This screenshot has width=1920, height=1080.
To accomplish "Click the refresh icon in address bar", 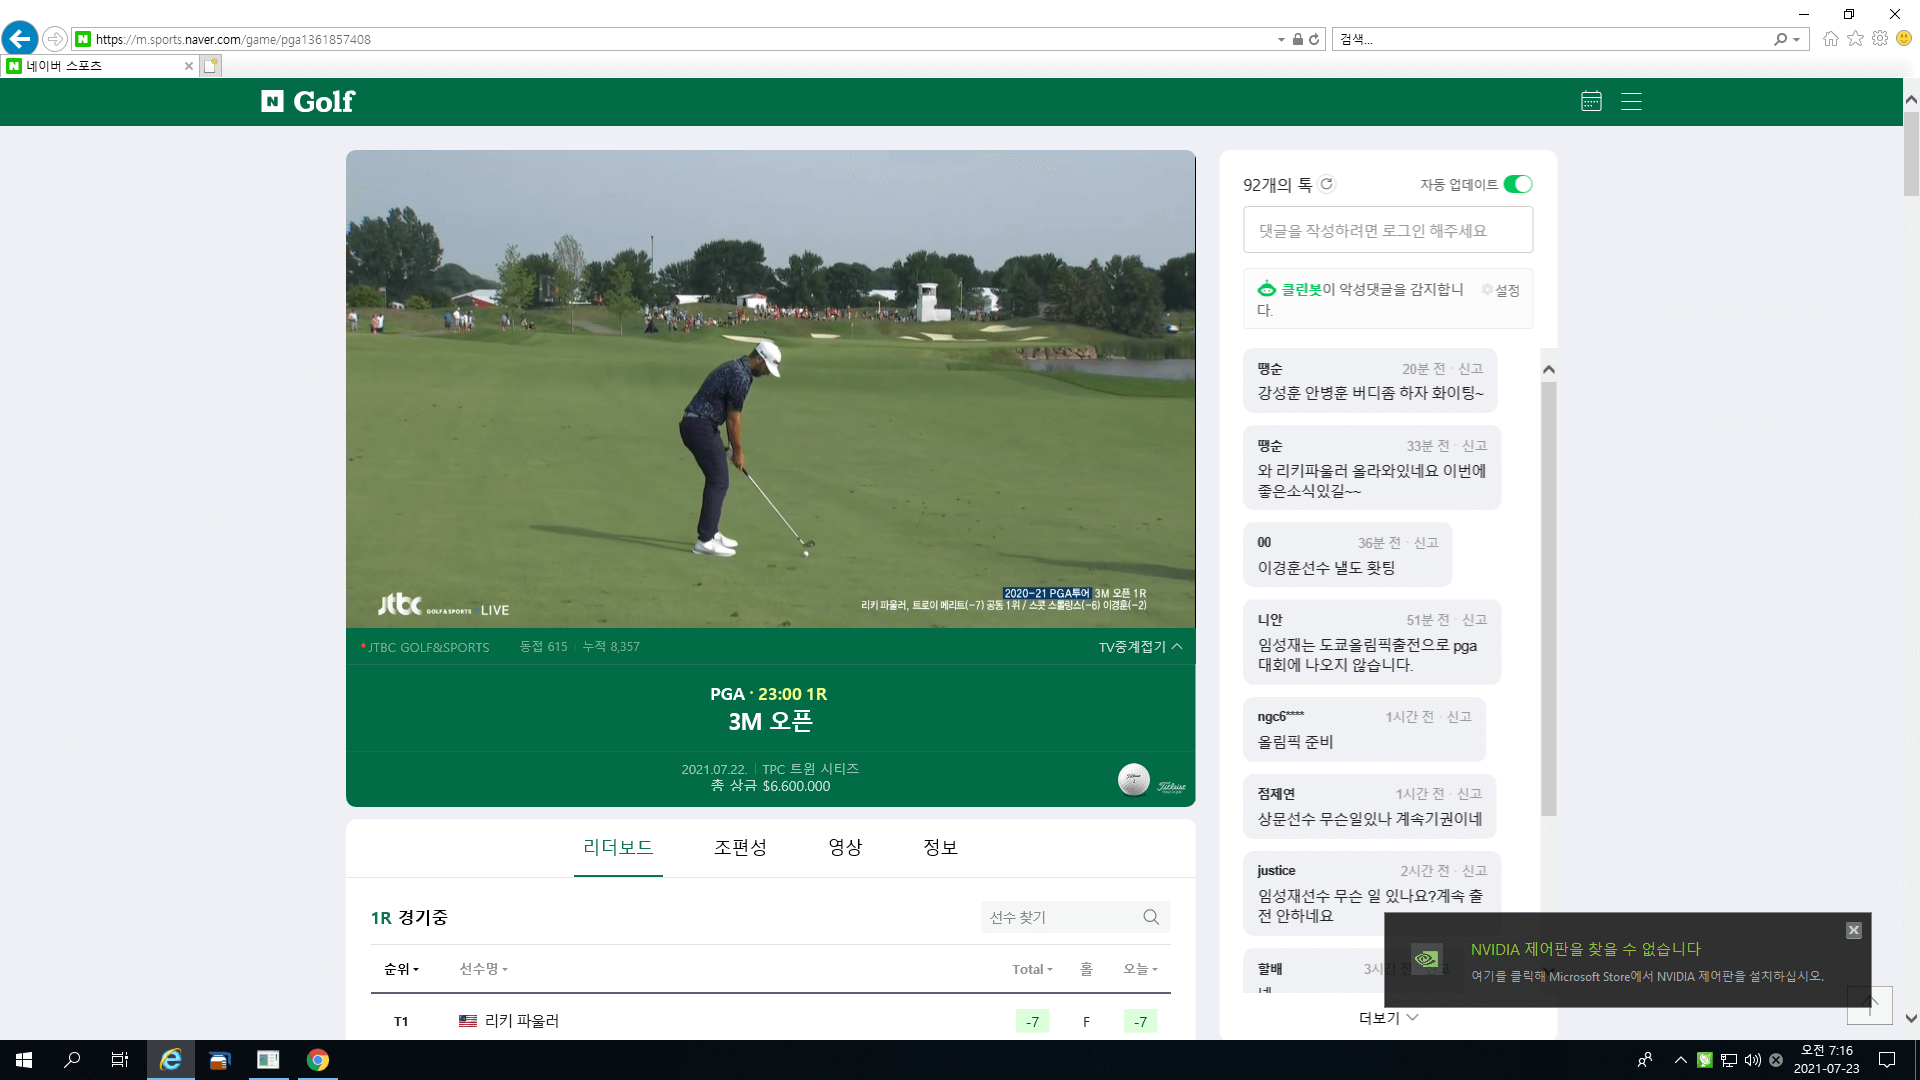I will click(1314, 39).
